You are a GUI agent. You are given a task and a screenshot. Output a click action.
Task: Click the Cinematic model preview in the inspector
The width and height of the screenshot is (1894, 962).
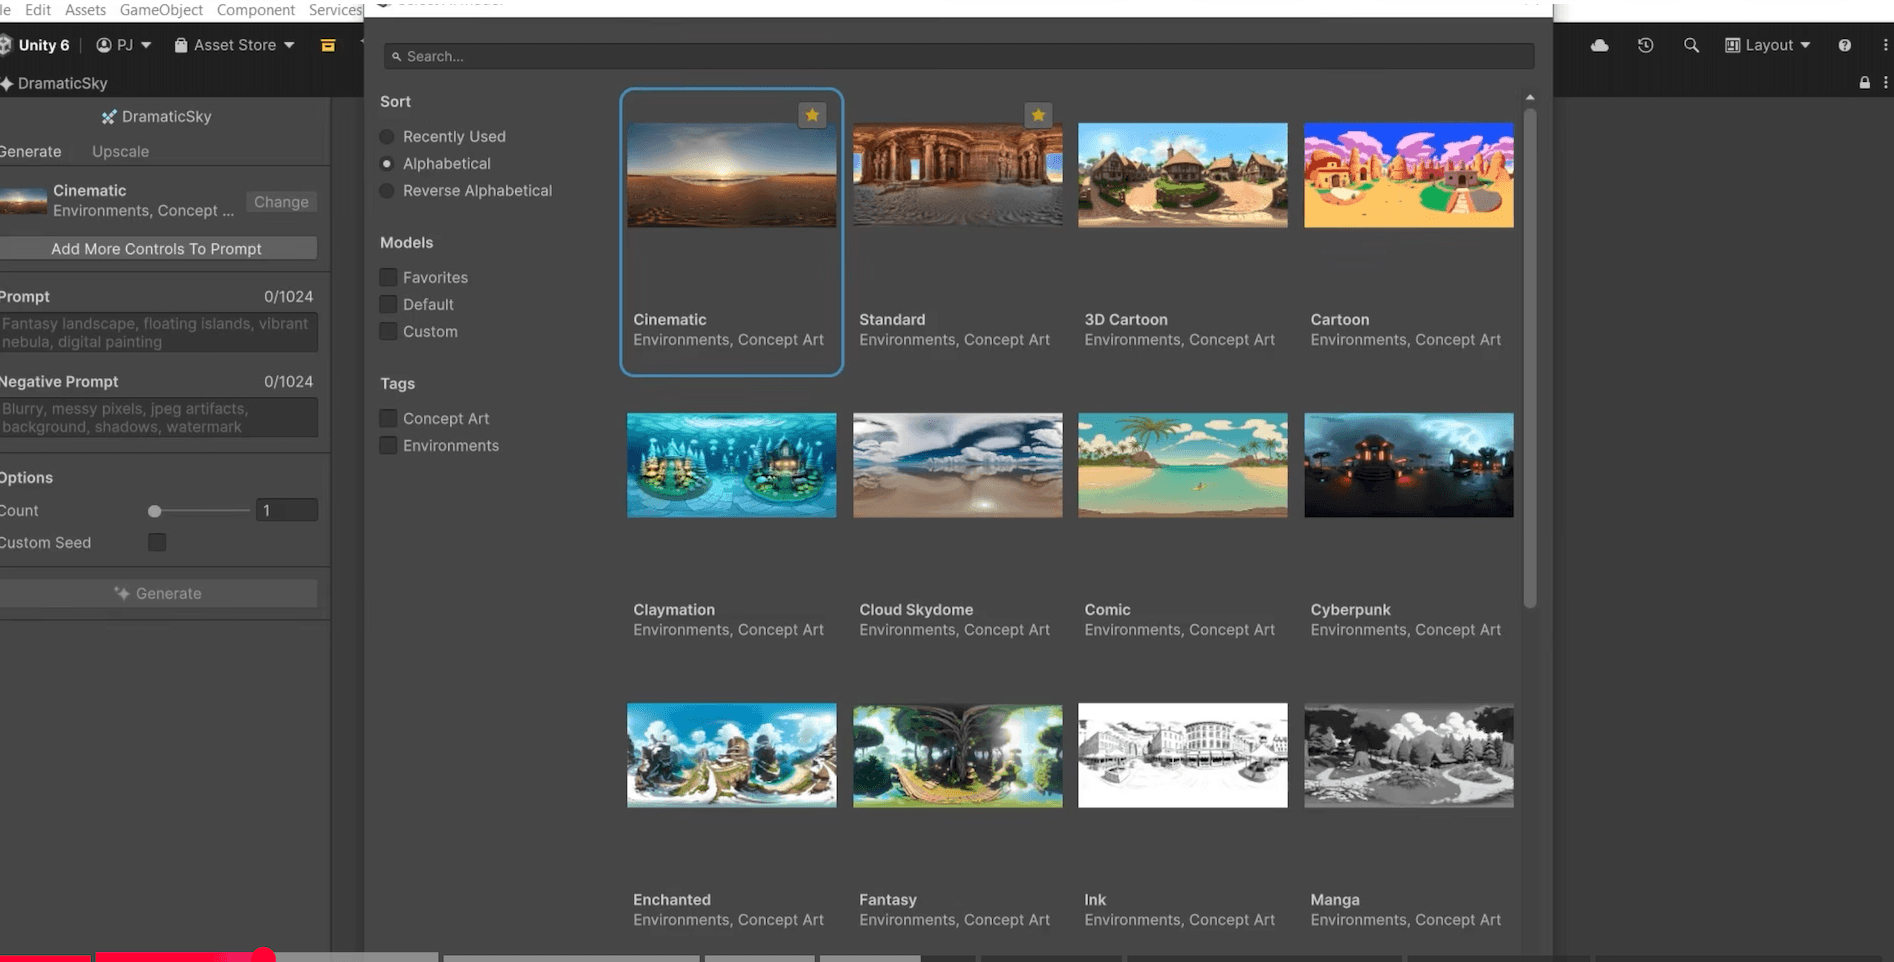[24, 200]
